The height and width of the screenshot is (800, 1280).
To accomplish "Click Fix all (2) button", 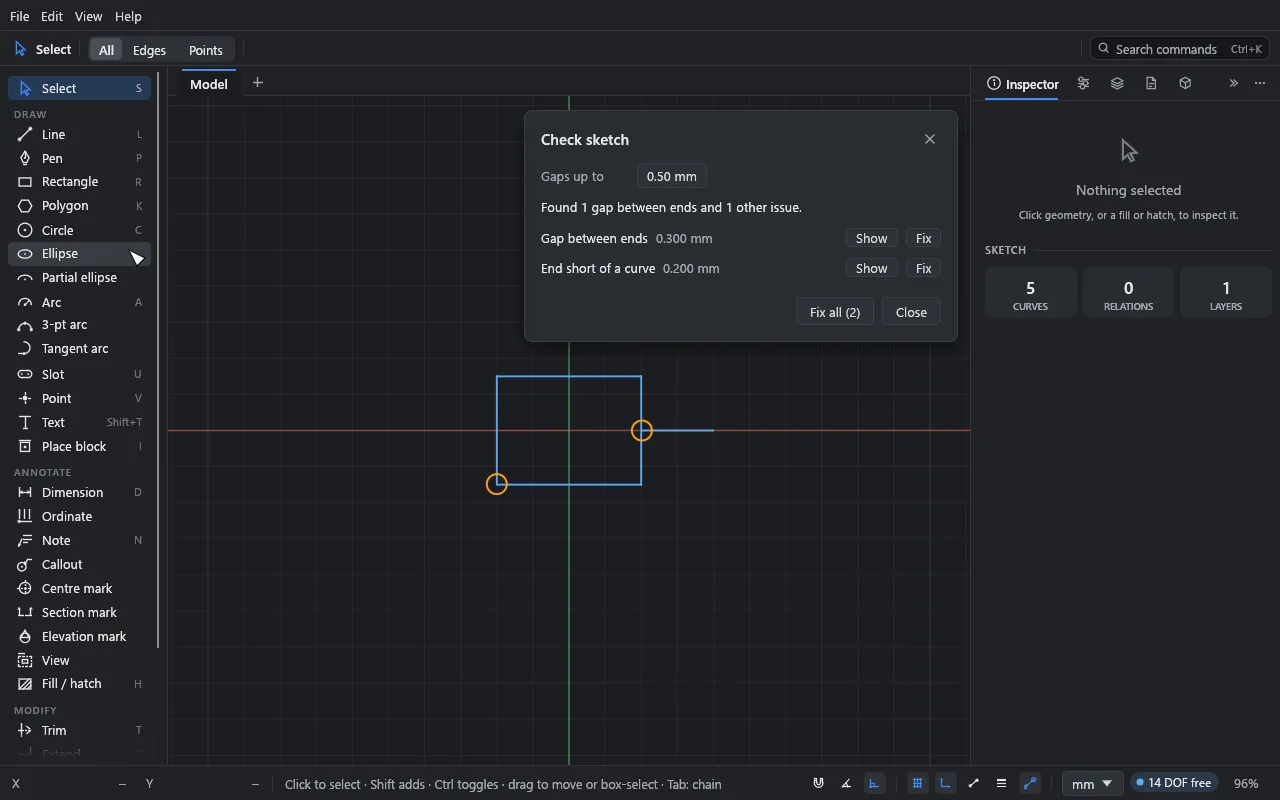I will click(835, 312).
